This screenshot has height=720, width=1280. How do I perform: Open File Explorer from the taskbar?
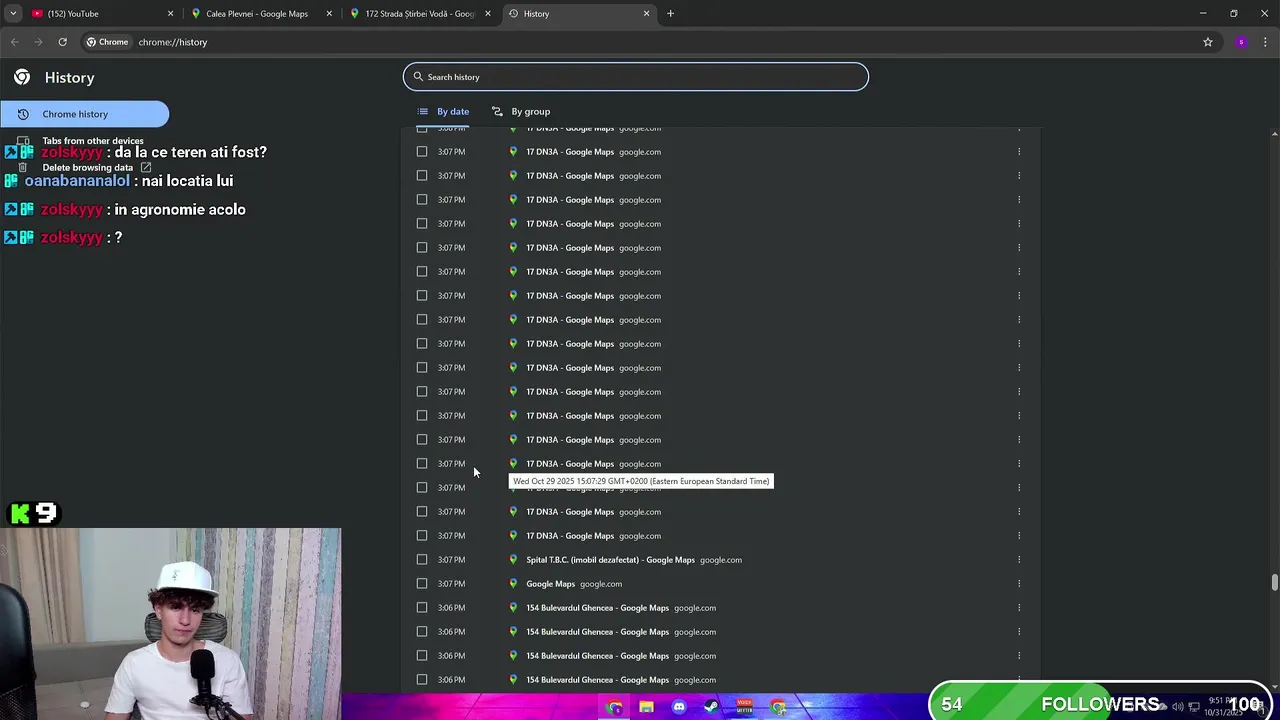click(x=647, y=708)
